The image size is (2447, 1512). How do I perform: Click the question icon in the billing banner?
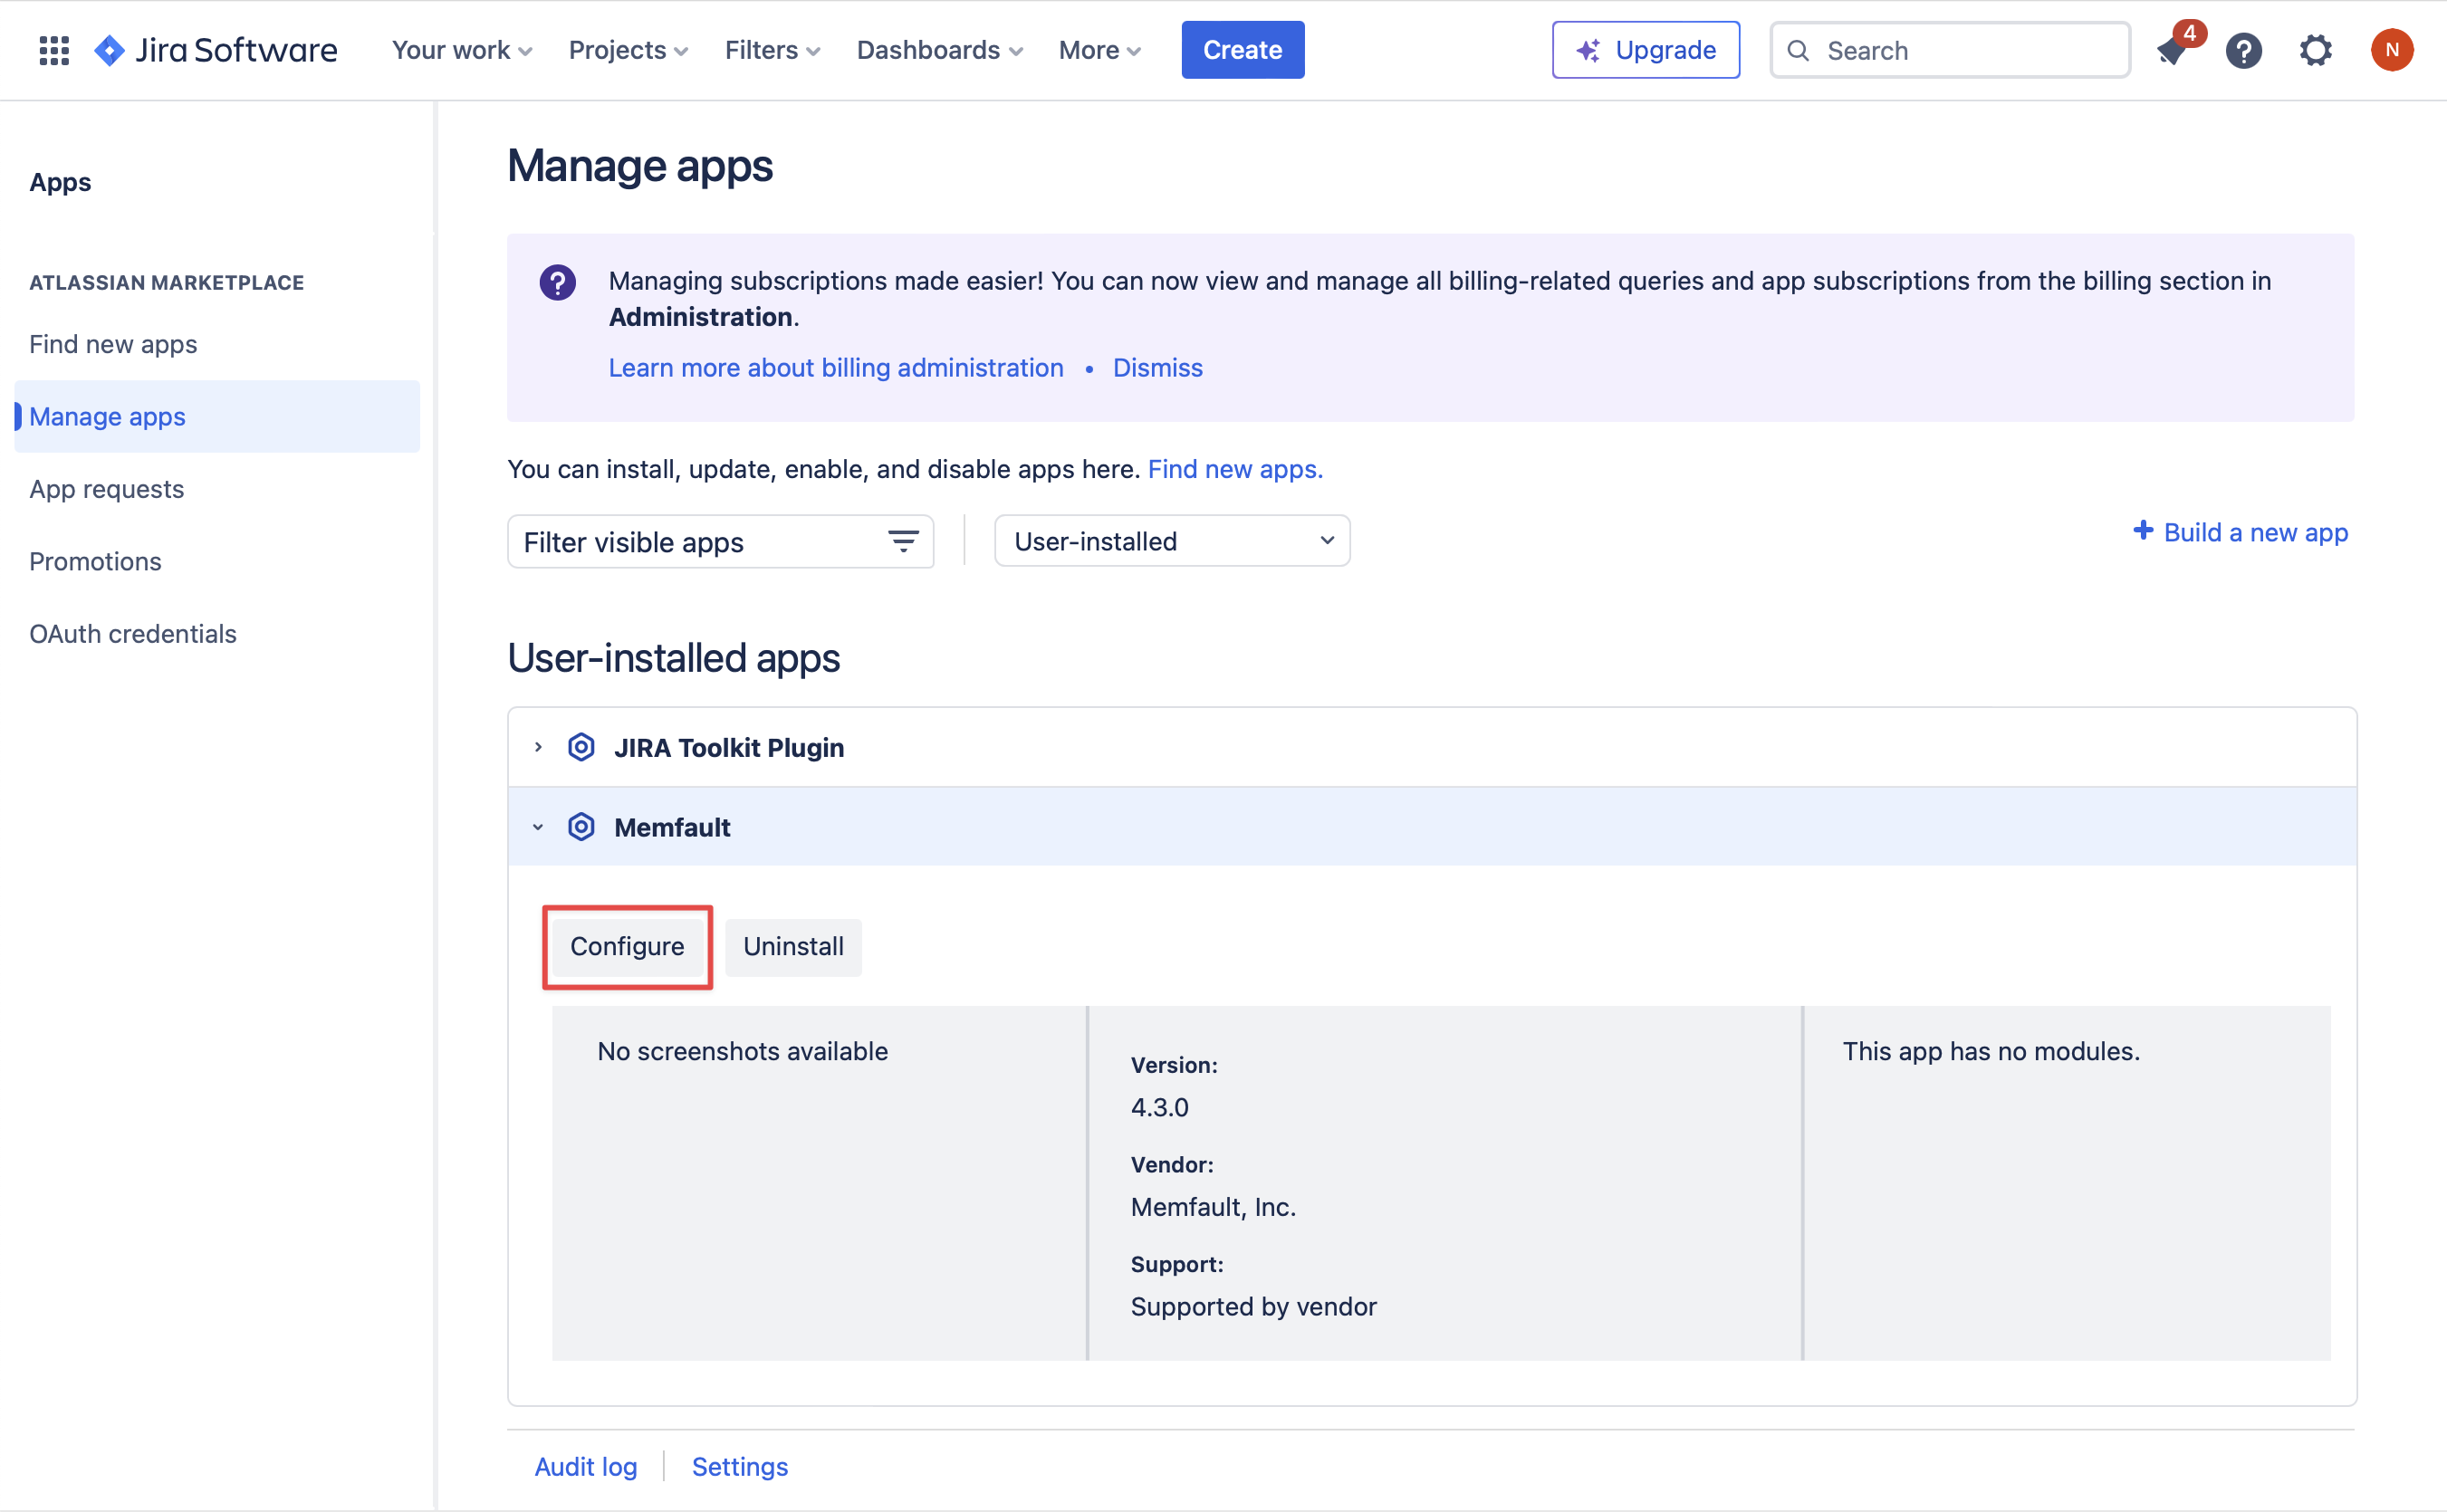point(558,282)
